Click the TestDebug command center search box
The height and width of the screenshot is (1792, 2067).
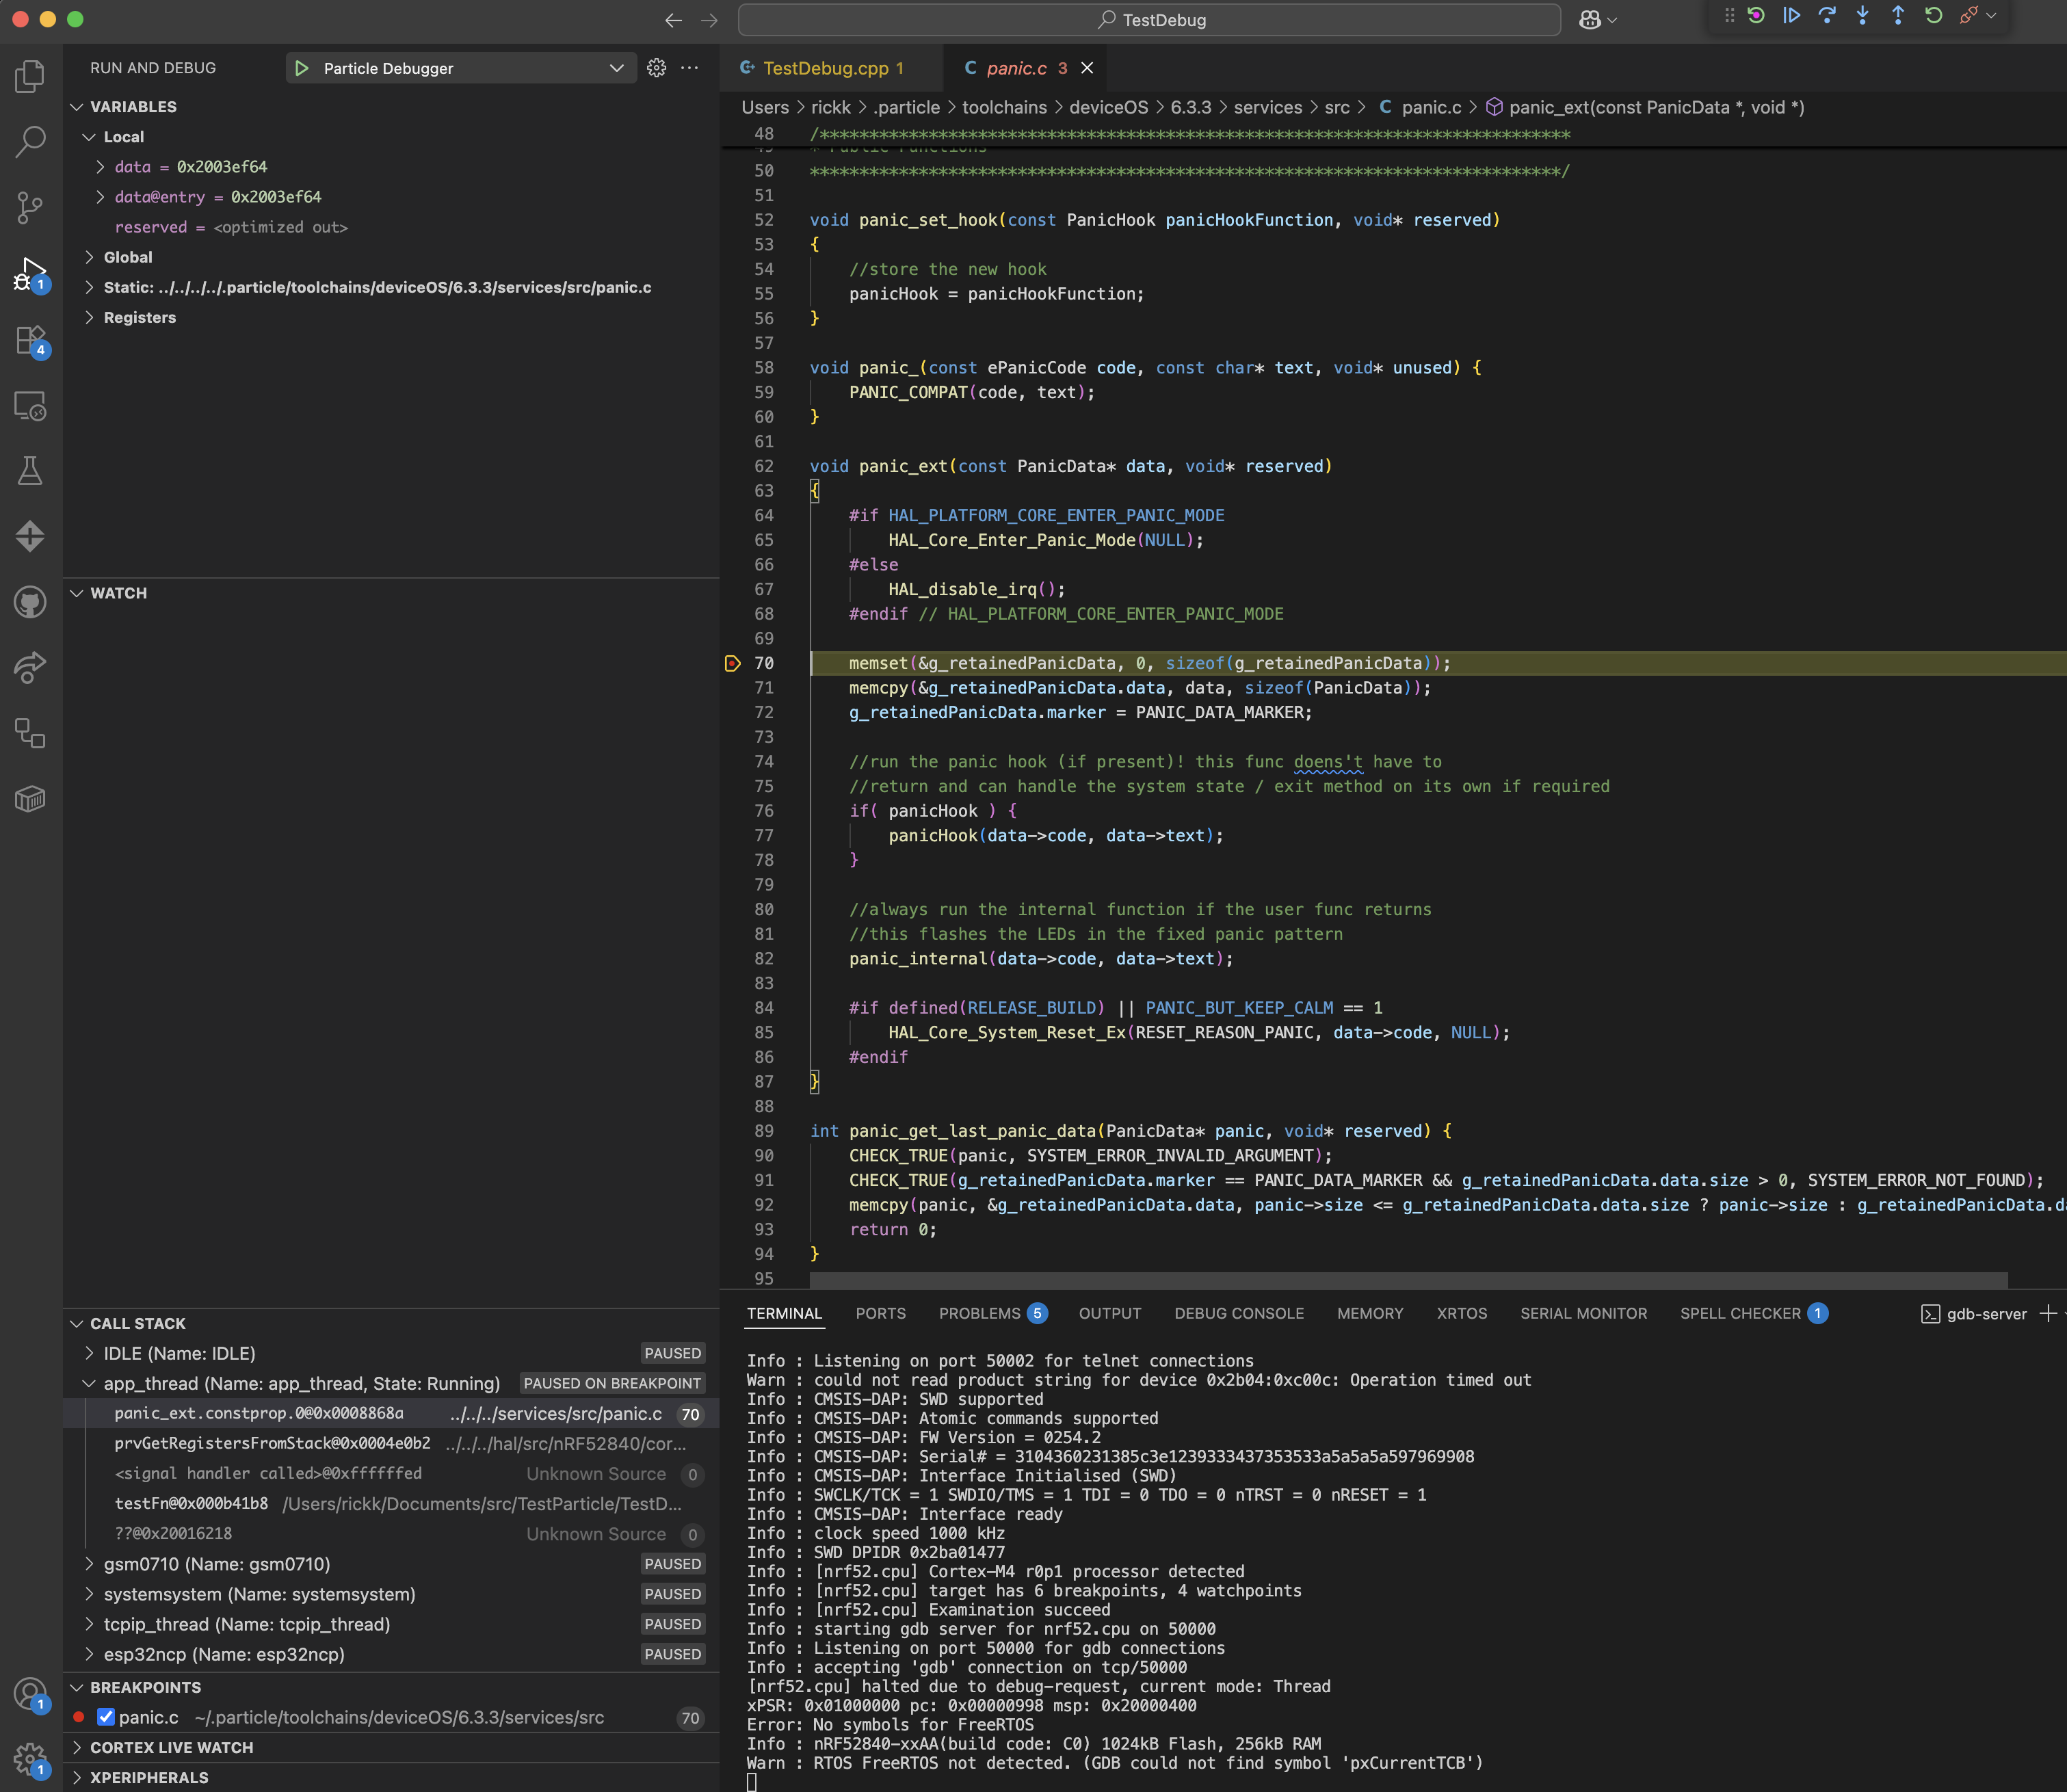[1150, 20]
